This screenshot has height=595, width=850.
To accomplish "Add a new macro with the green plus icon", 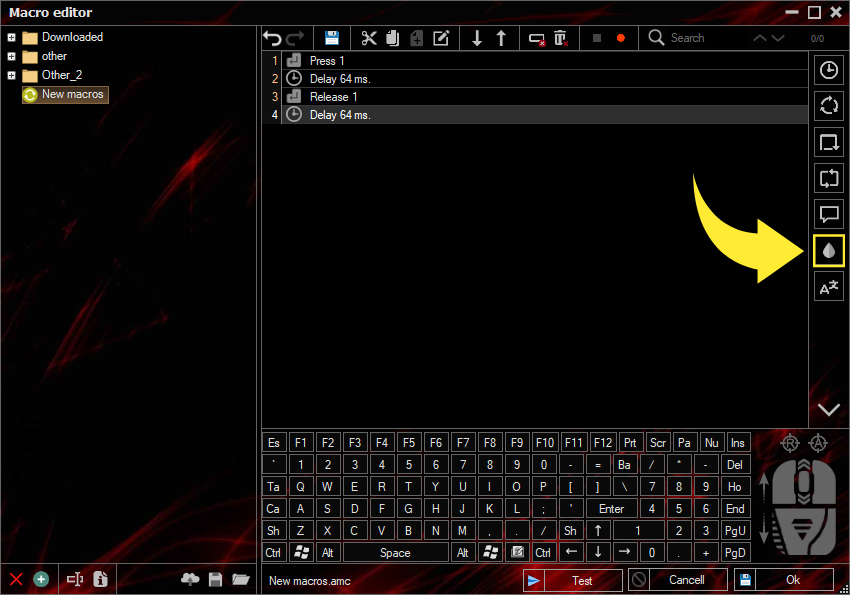I will (40, 579).
